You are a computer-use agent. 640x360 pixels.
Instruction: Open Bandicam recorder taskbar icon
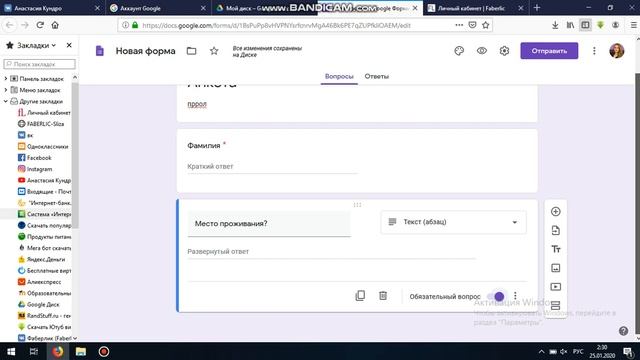pos(104,351)
